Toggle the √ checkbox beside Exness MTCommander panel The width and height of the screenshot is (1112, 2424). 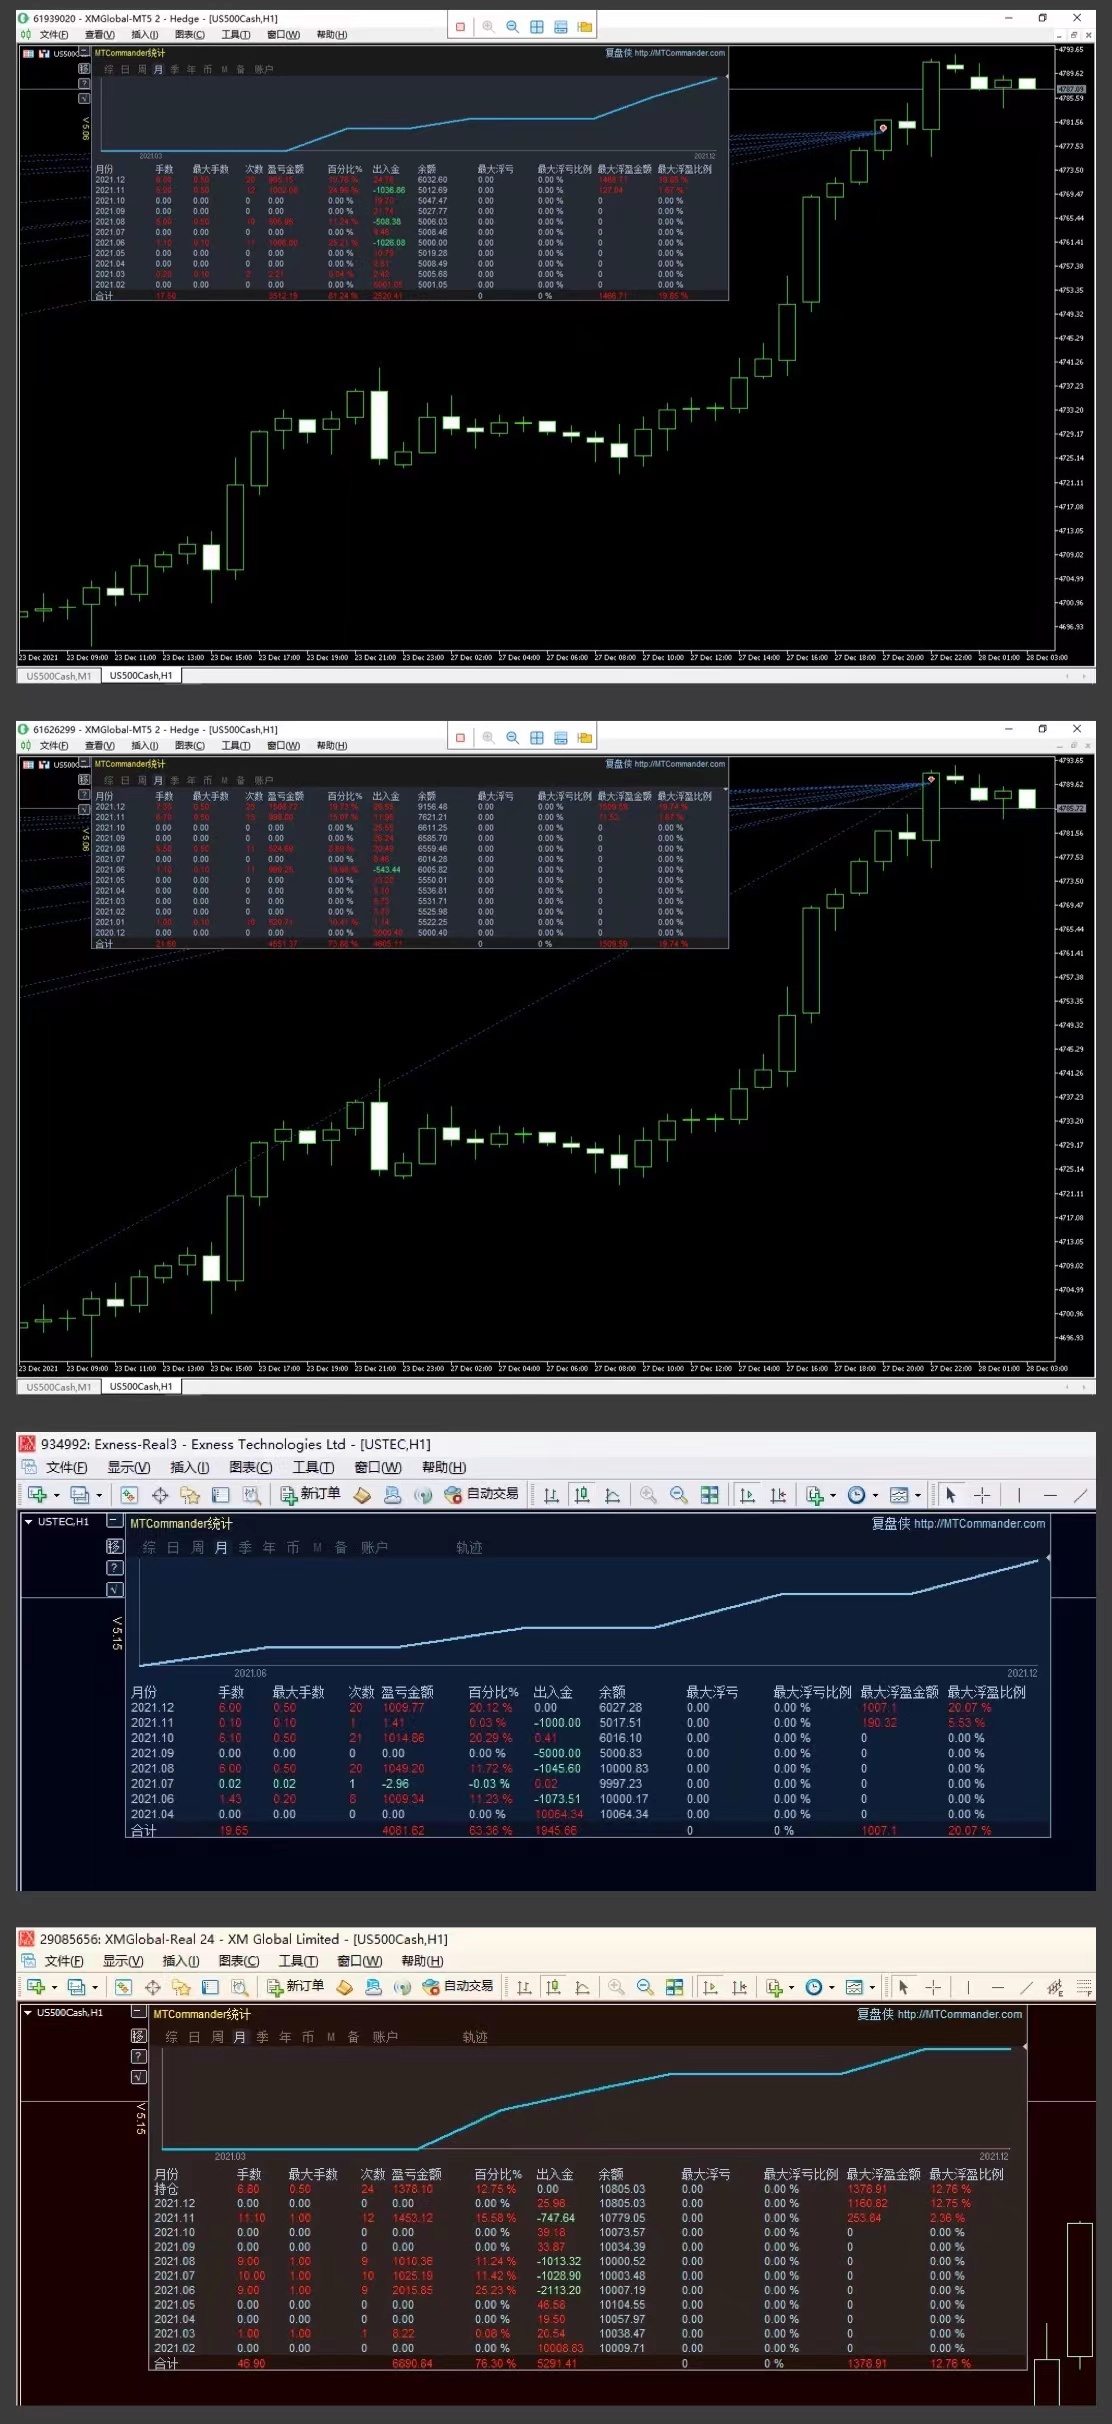tap(114, 1589)
